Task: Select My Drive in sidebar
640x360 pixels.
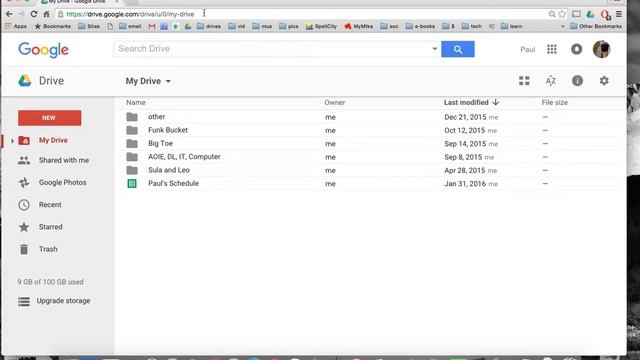Action: 53,140
